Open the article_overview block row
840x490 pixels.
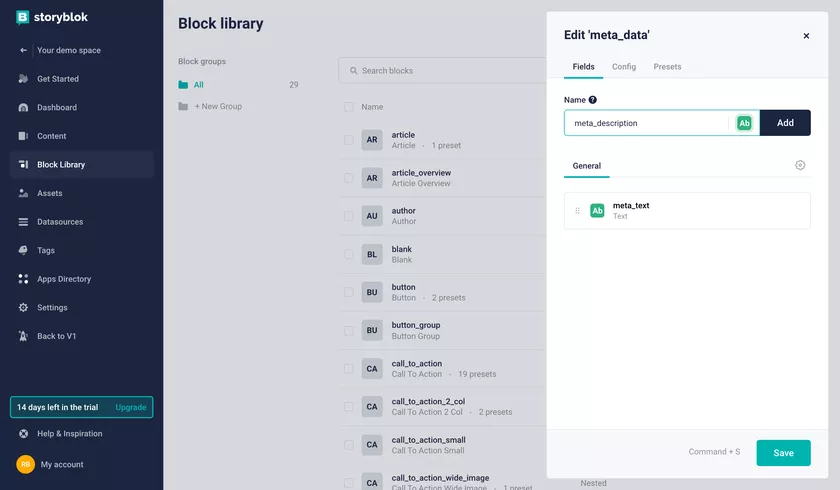[x=442, y=178]
